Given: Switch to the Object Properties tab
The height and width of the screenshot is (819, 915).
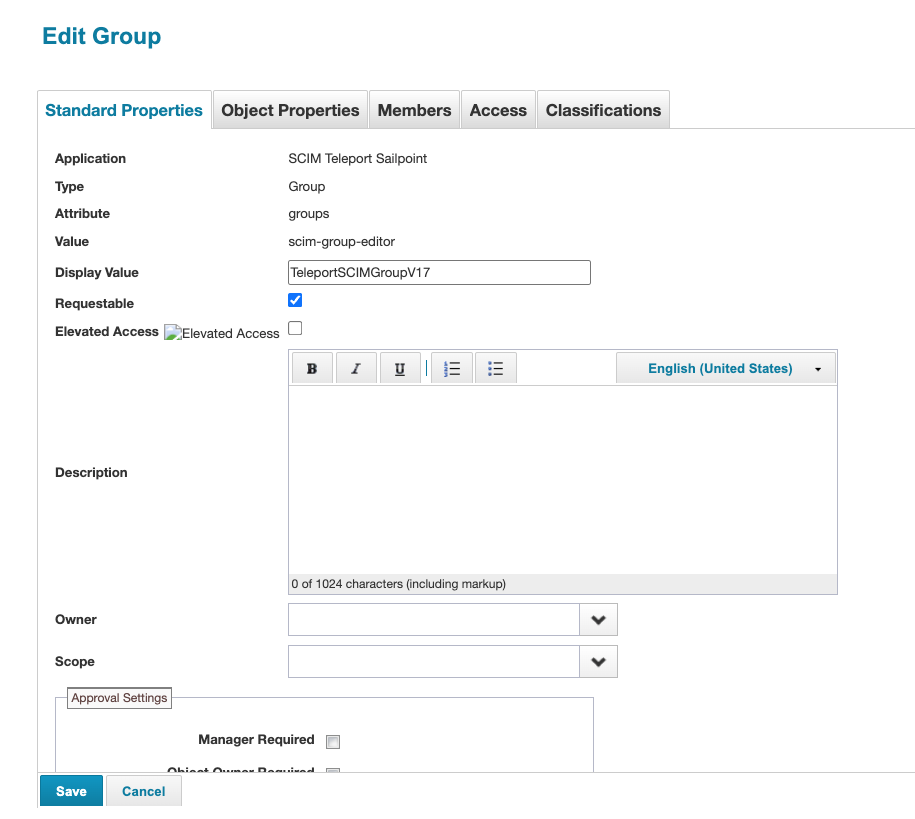Looking at the screenshot, I should click(290, 109).
